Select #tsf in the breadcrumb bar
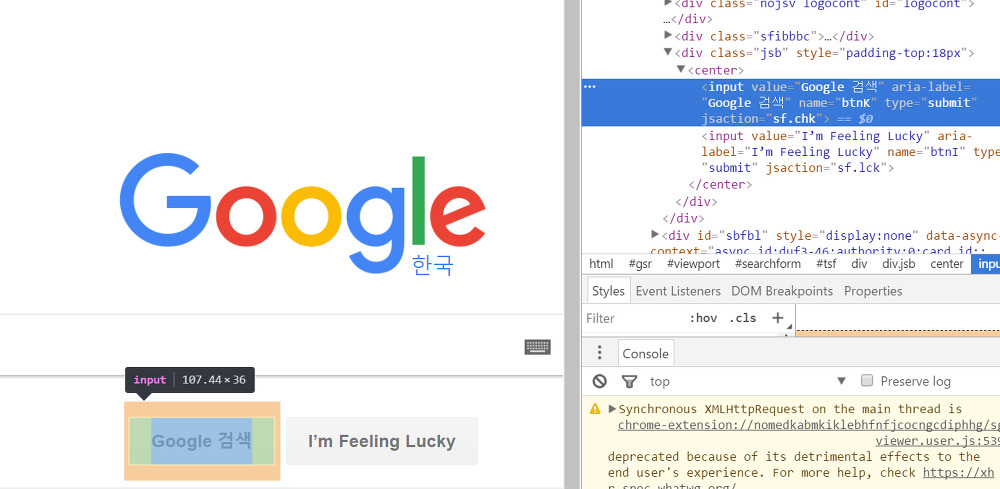Image resolution: width=1000 pixels, height=489 pixels. tap(827, 264)
